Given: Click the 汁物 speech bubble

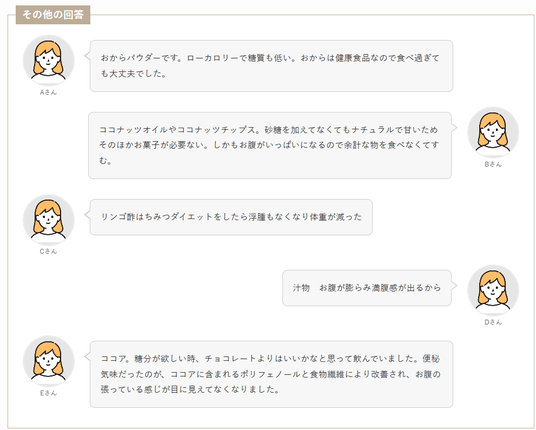Looking at the screenshot, I should tap(367, 288).
